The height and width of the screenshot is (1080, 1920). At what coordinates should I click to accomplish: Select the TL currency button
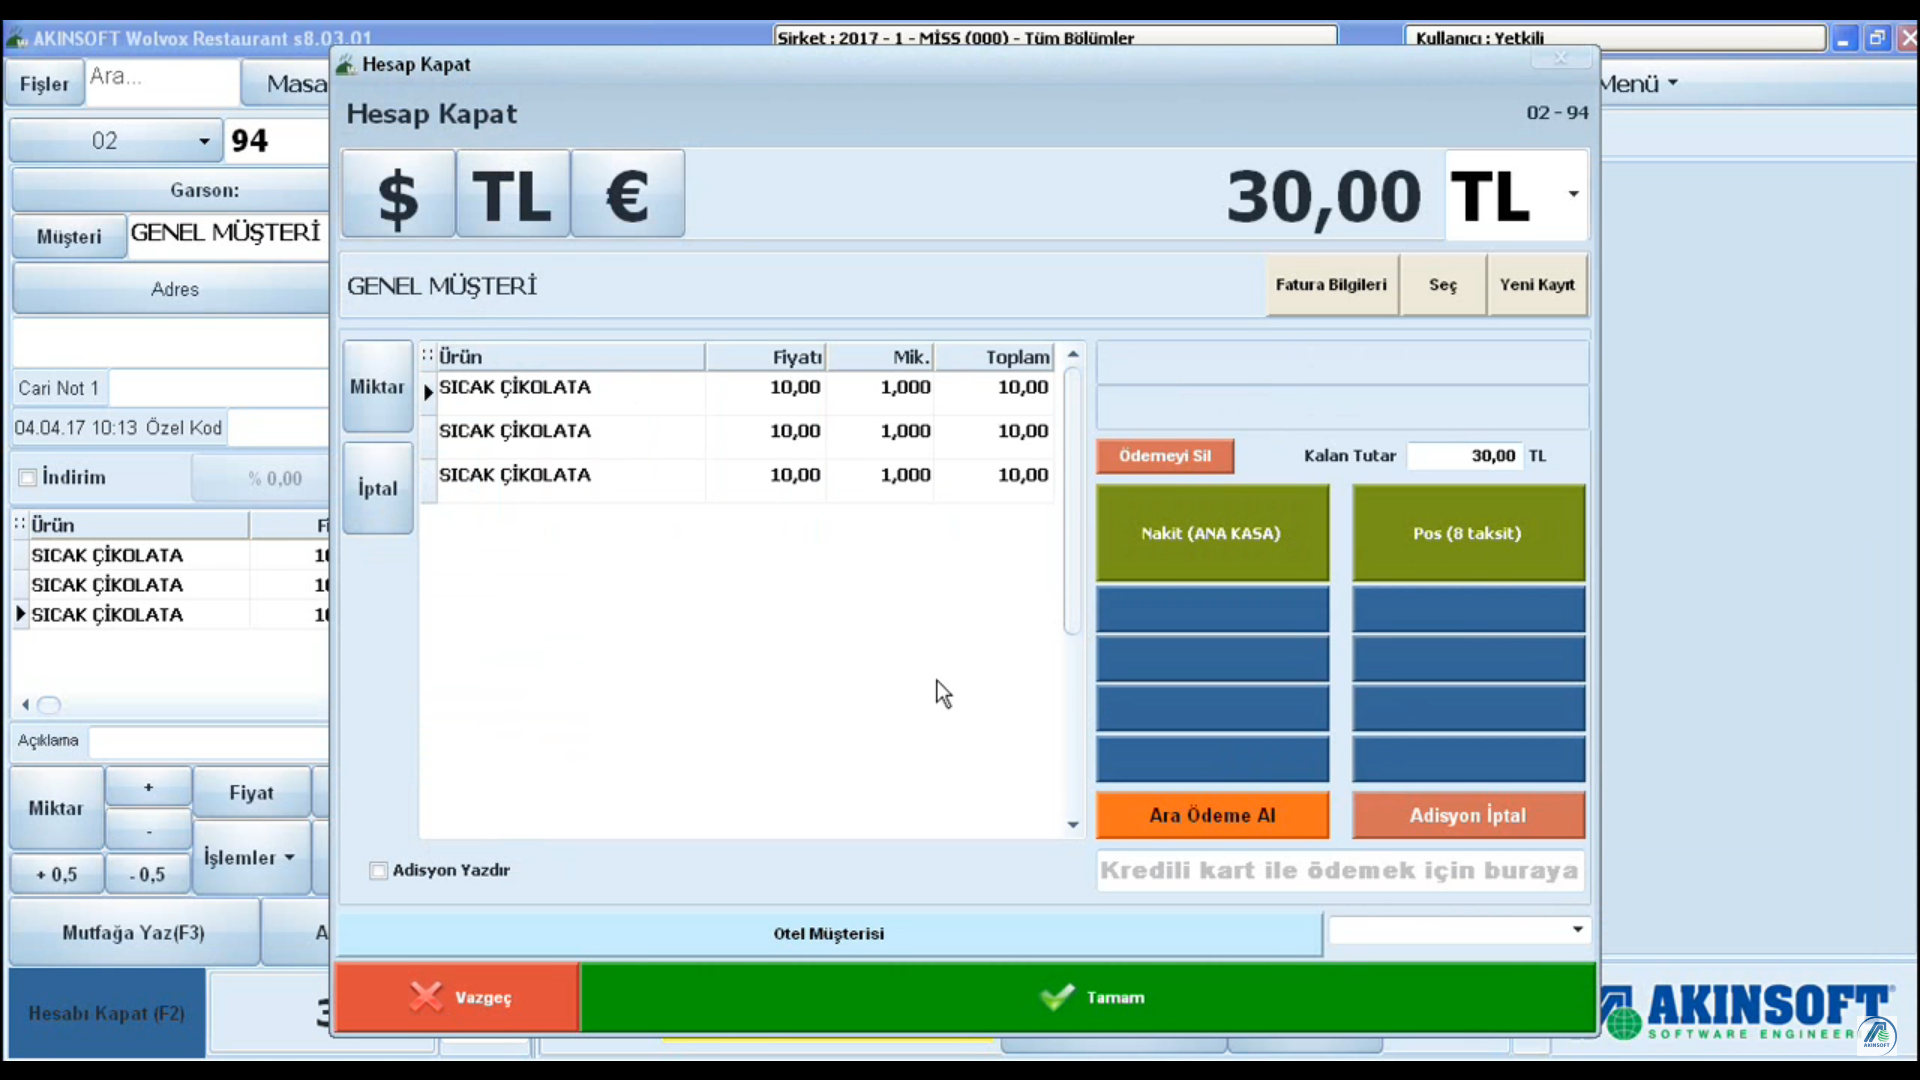coord(513,194)
